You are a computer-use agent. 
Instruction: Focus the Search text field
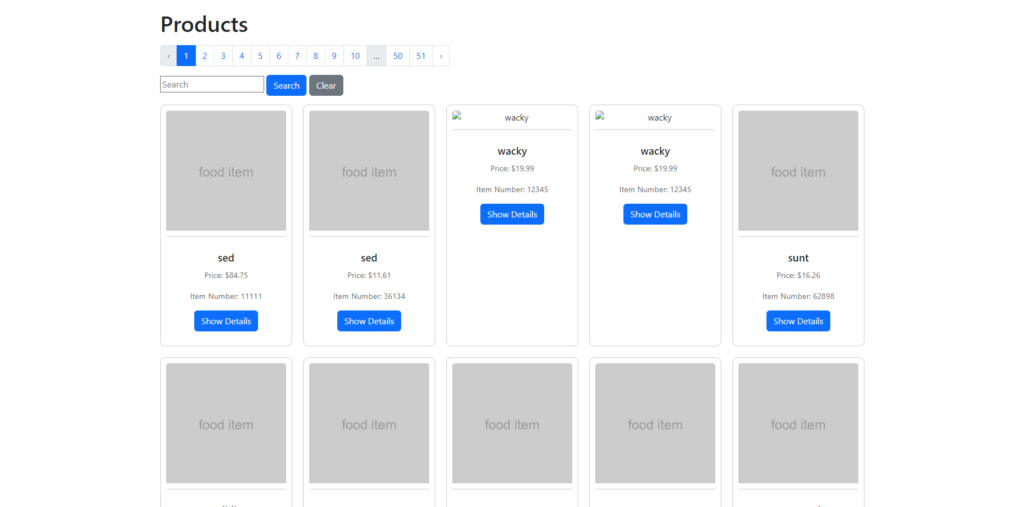(x=212, y=85)
